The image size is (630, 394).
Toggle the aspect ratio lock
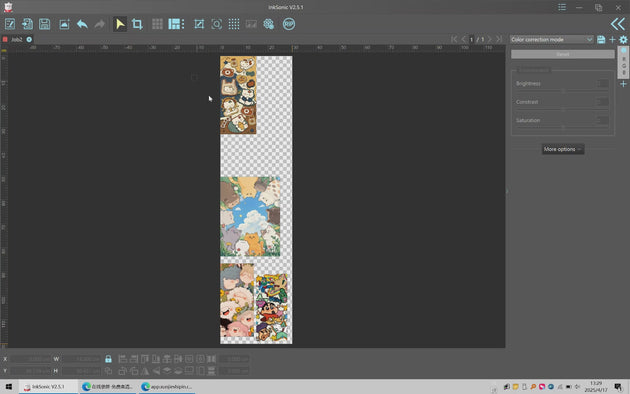pyautogui.click(x=108, y=359)
